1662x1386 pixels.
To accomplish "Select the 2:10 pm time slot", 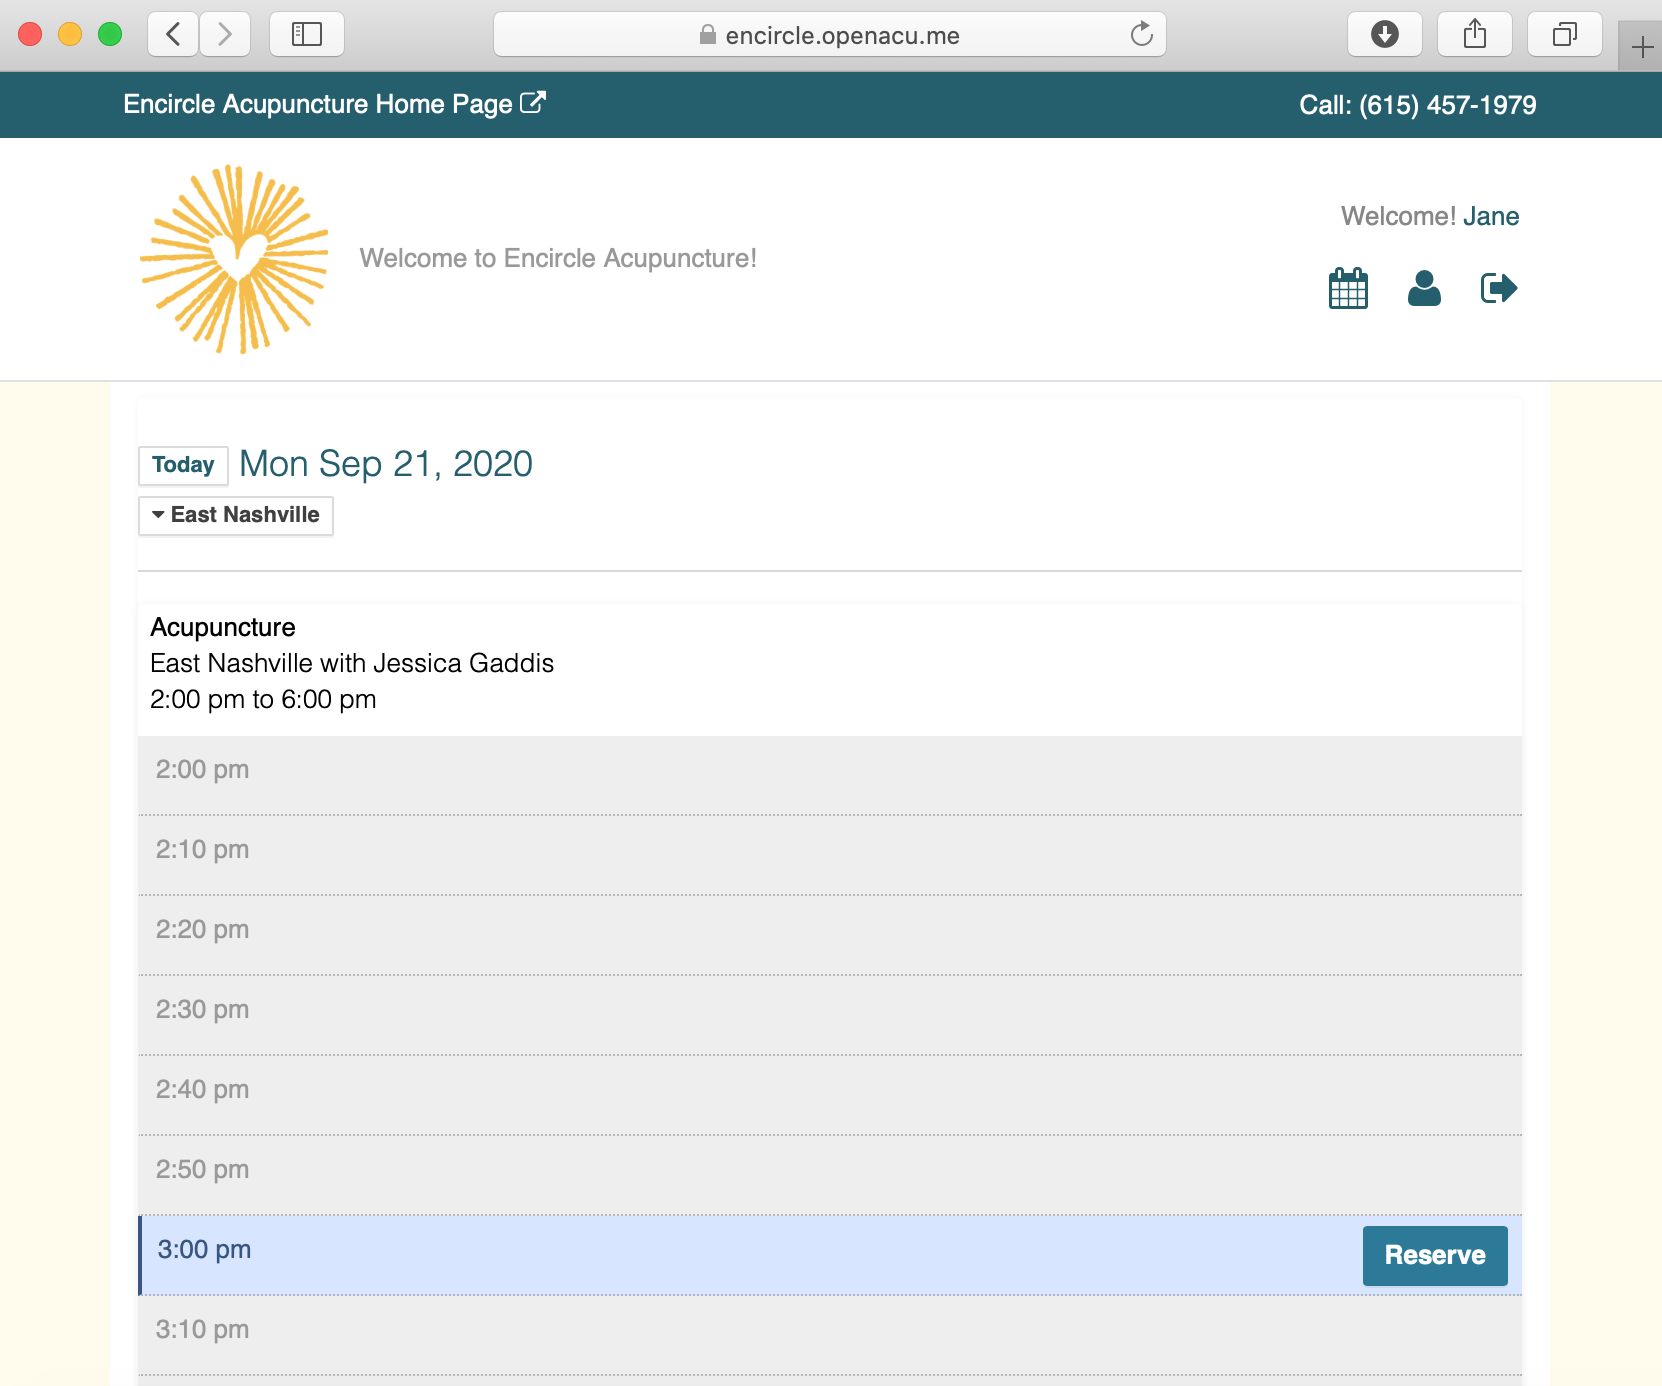I will click(830, 855).
